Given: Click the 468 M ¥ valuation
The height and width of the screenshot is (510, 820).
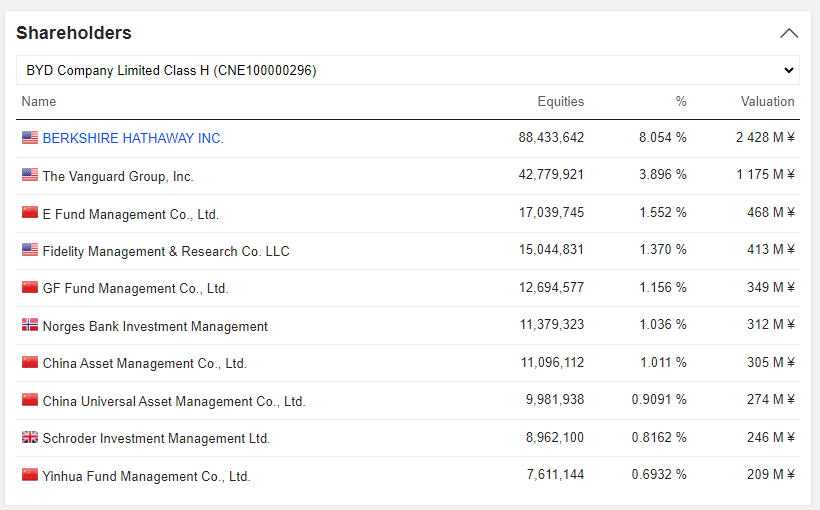Looking at the screenshot, I should (771, 212).
